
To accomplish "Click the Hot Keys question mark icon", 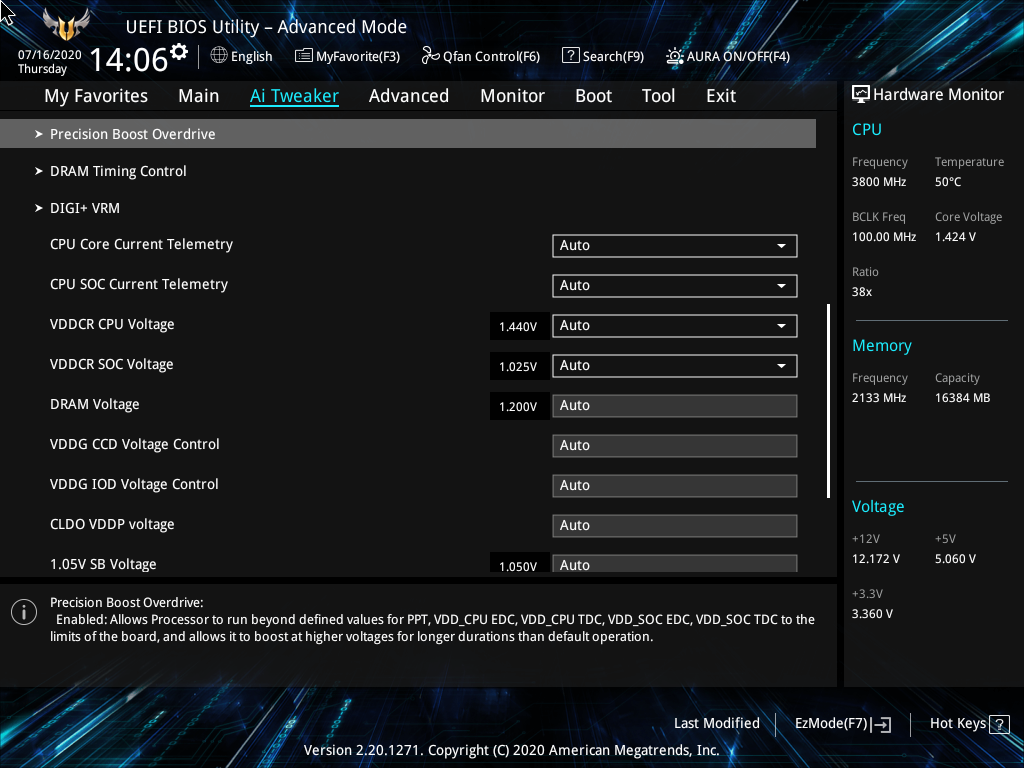I will (999, 724).
